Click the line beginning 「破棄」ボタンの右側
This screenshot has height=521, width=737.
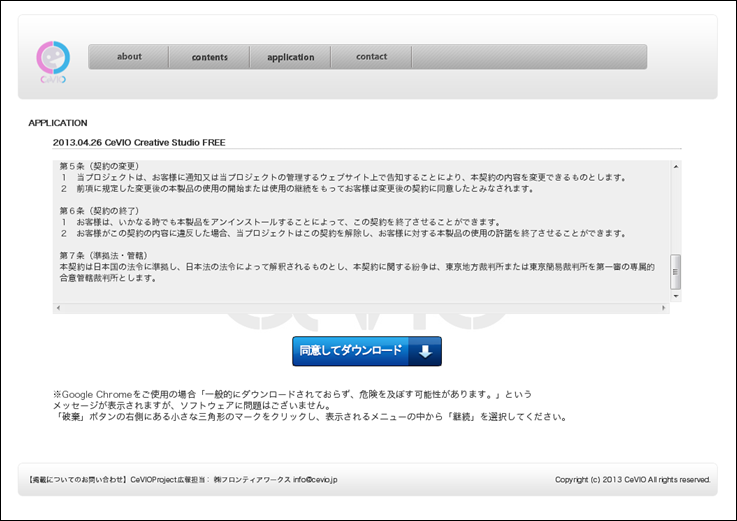coord(311,417)
